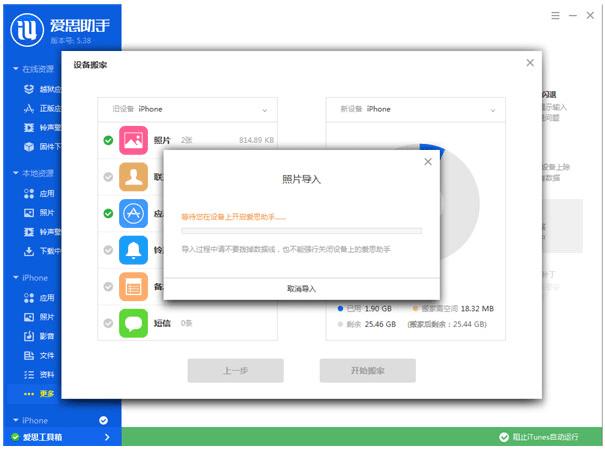Screen dimensions: 605x449
Task: Click the i4 爱思助手 logo icon
Action: pos(27,29)
